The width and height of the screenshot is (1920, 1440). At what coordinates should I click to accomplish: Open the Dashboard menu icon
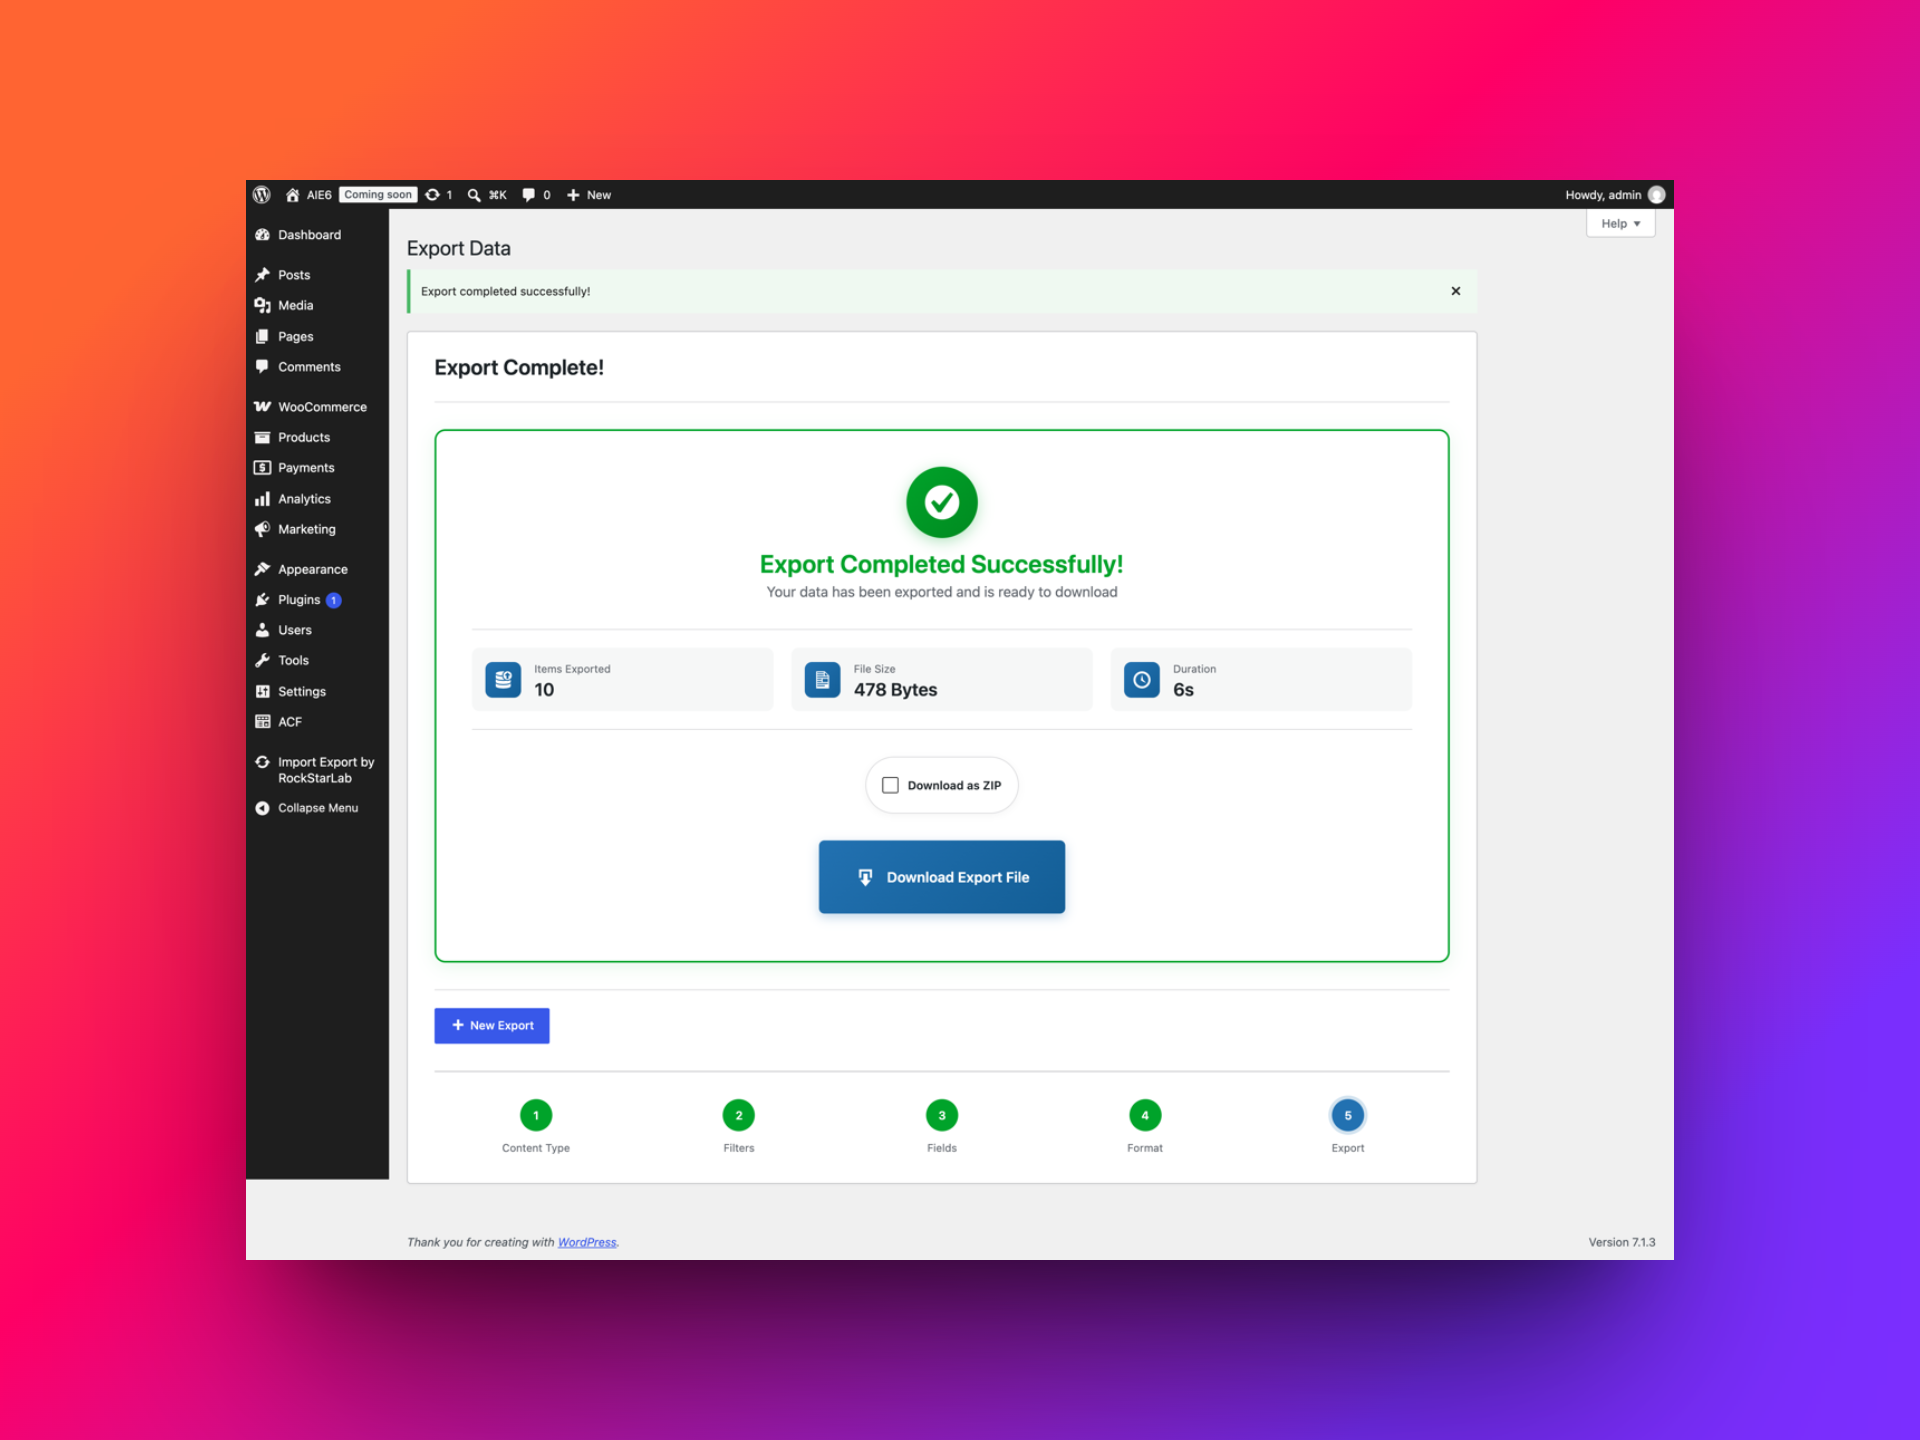[x=262, y=235]
